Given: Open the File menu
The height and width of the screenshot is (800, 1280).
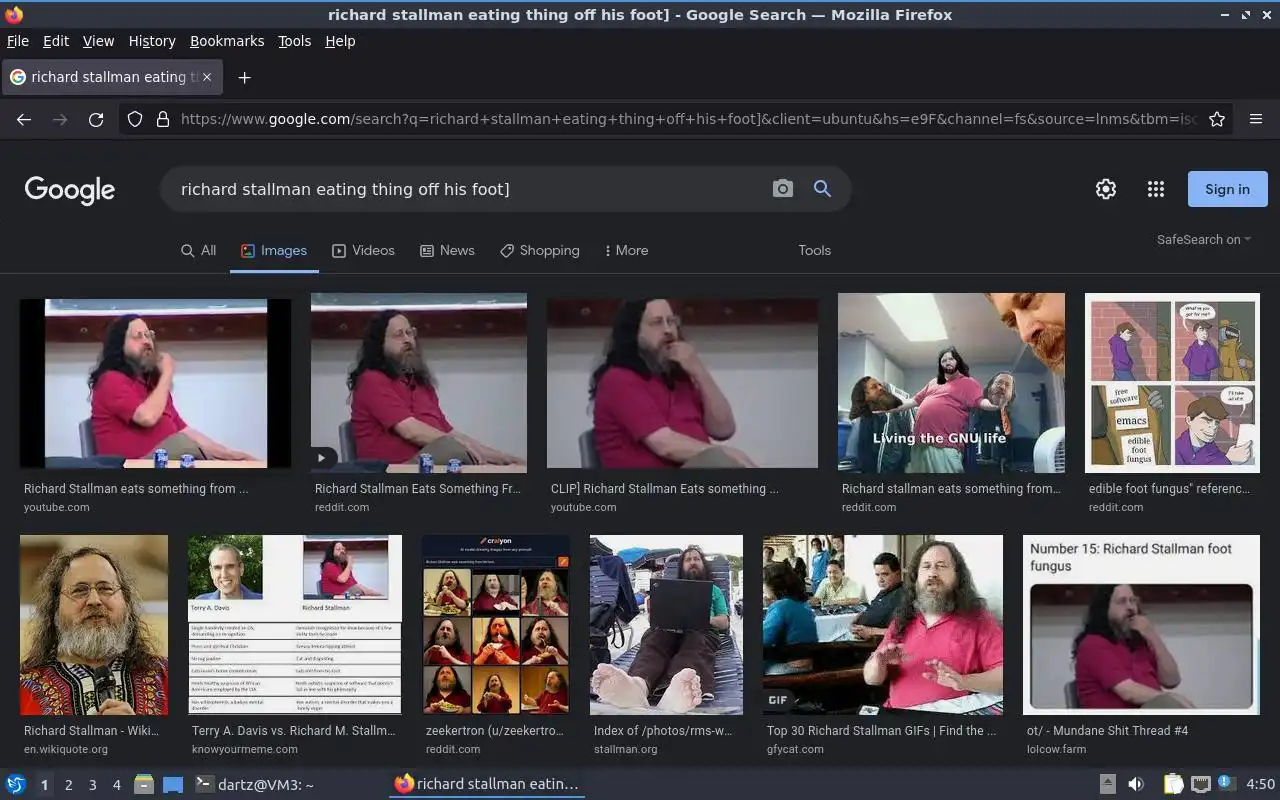Looking at the screenshot, I should [18, 41].
